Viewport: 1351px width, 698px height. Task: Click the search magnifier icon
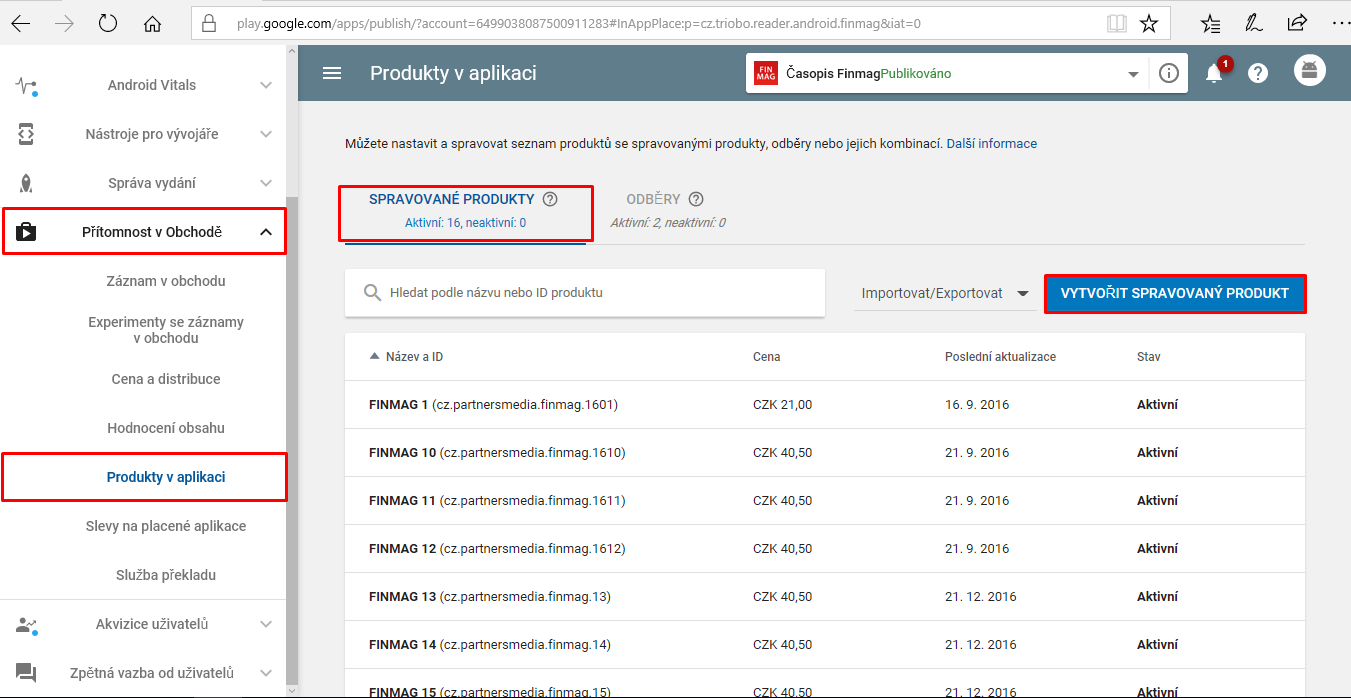pyautogui.click(x=372, y=293)
